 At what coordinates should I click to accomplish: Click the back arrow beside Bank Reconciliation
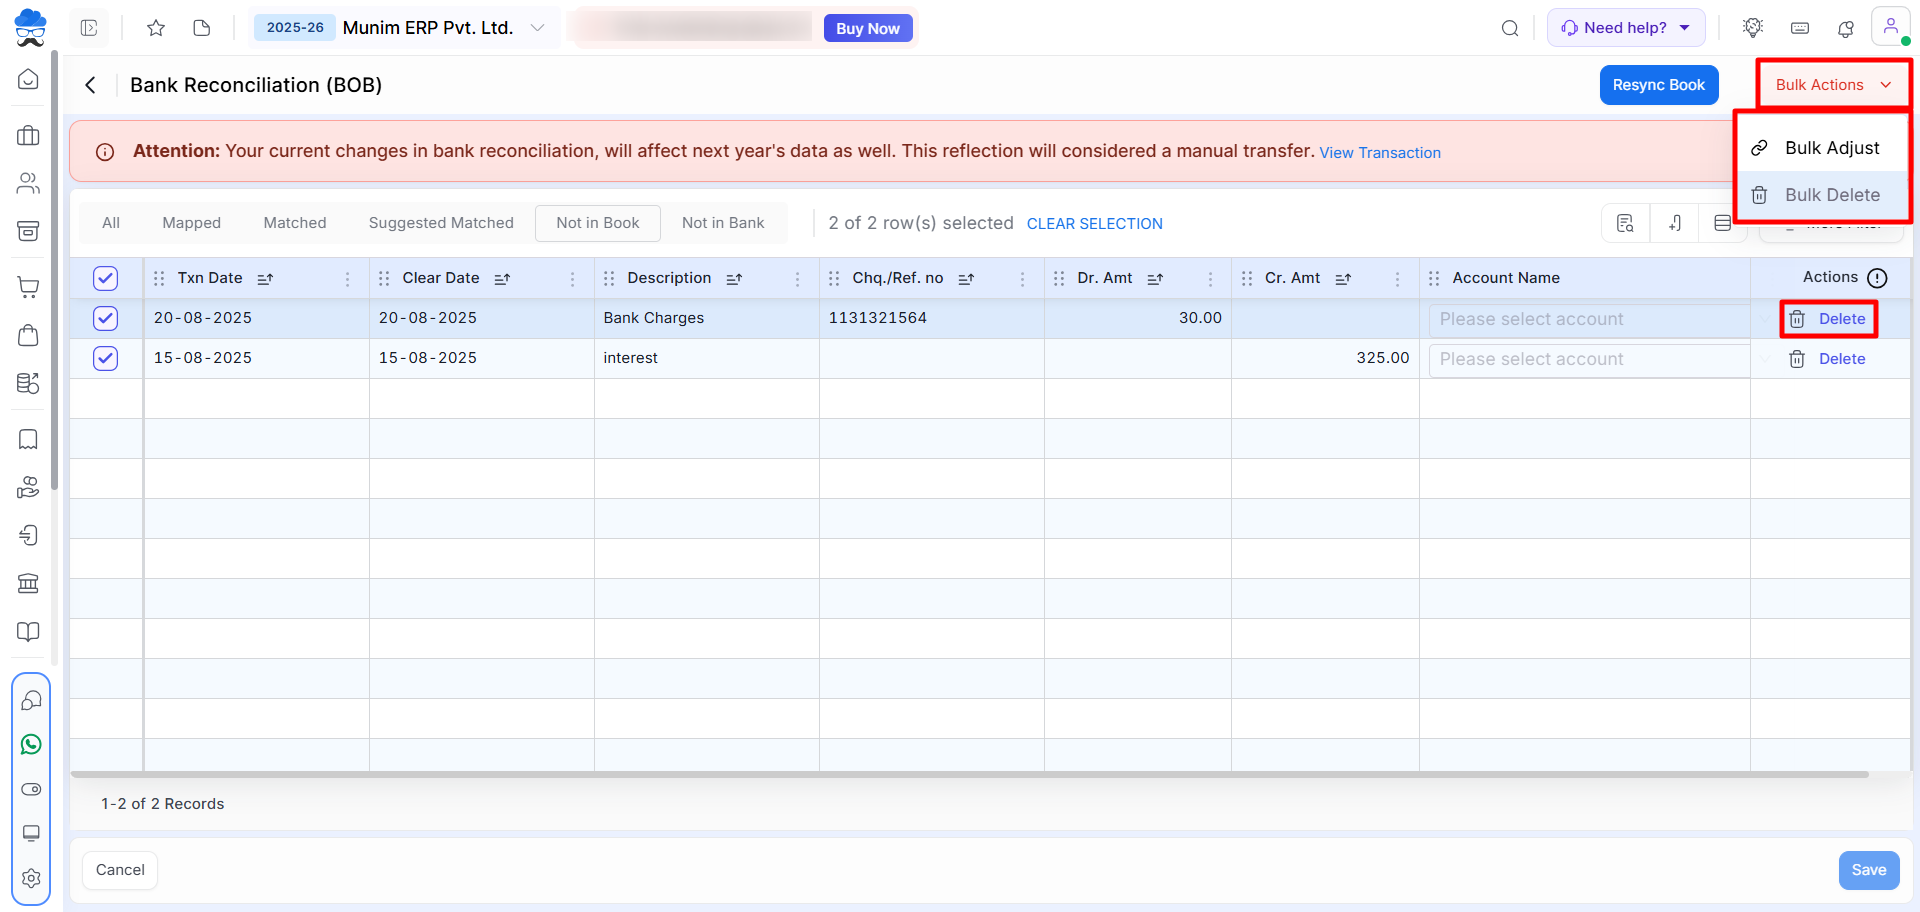pos(91,85)
